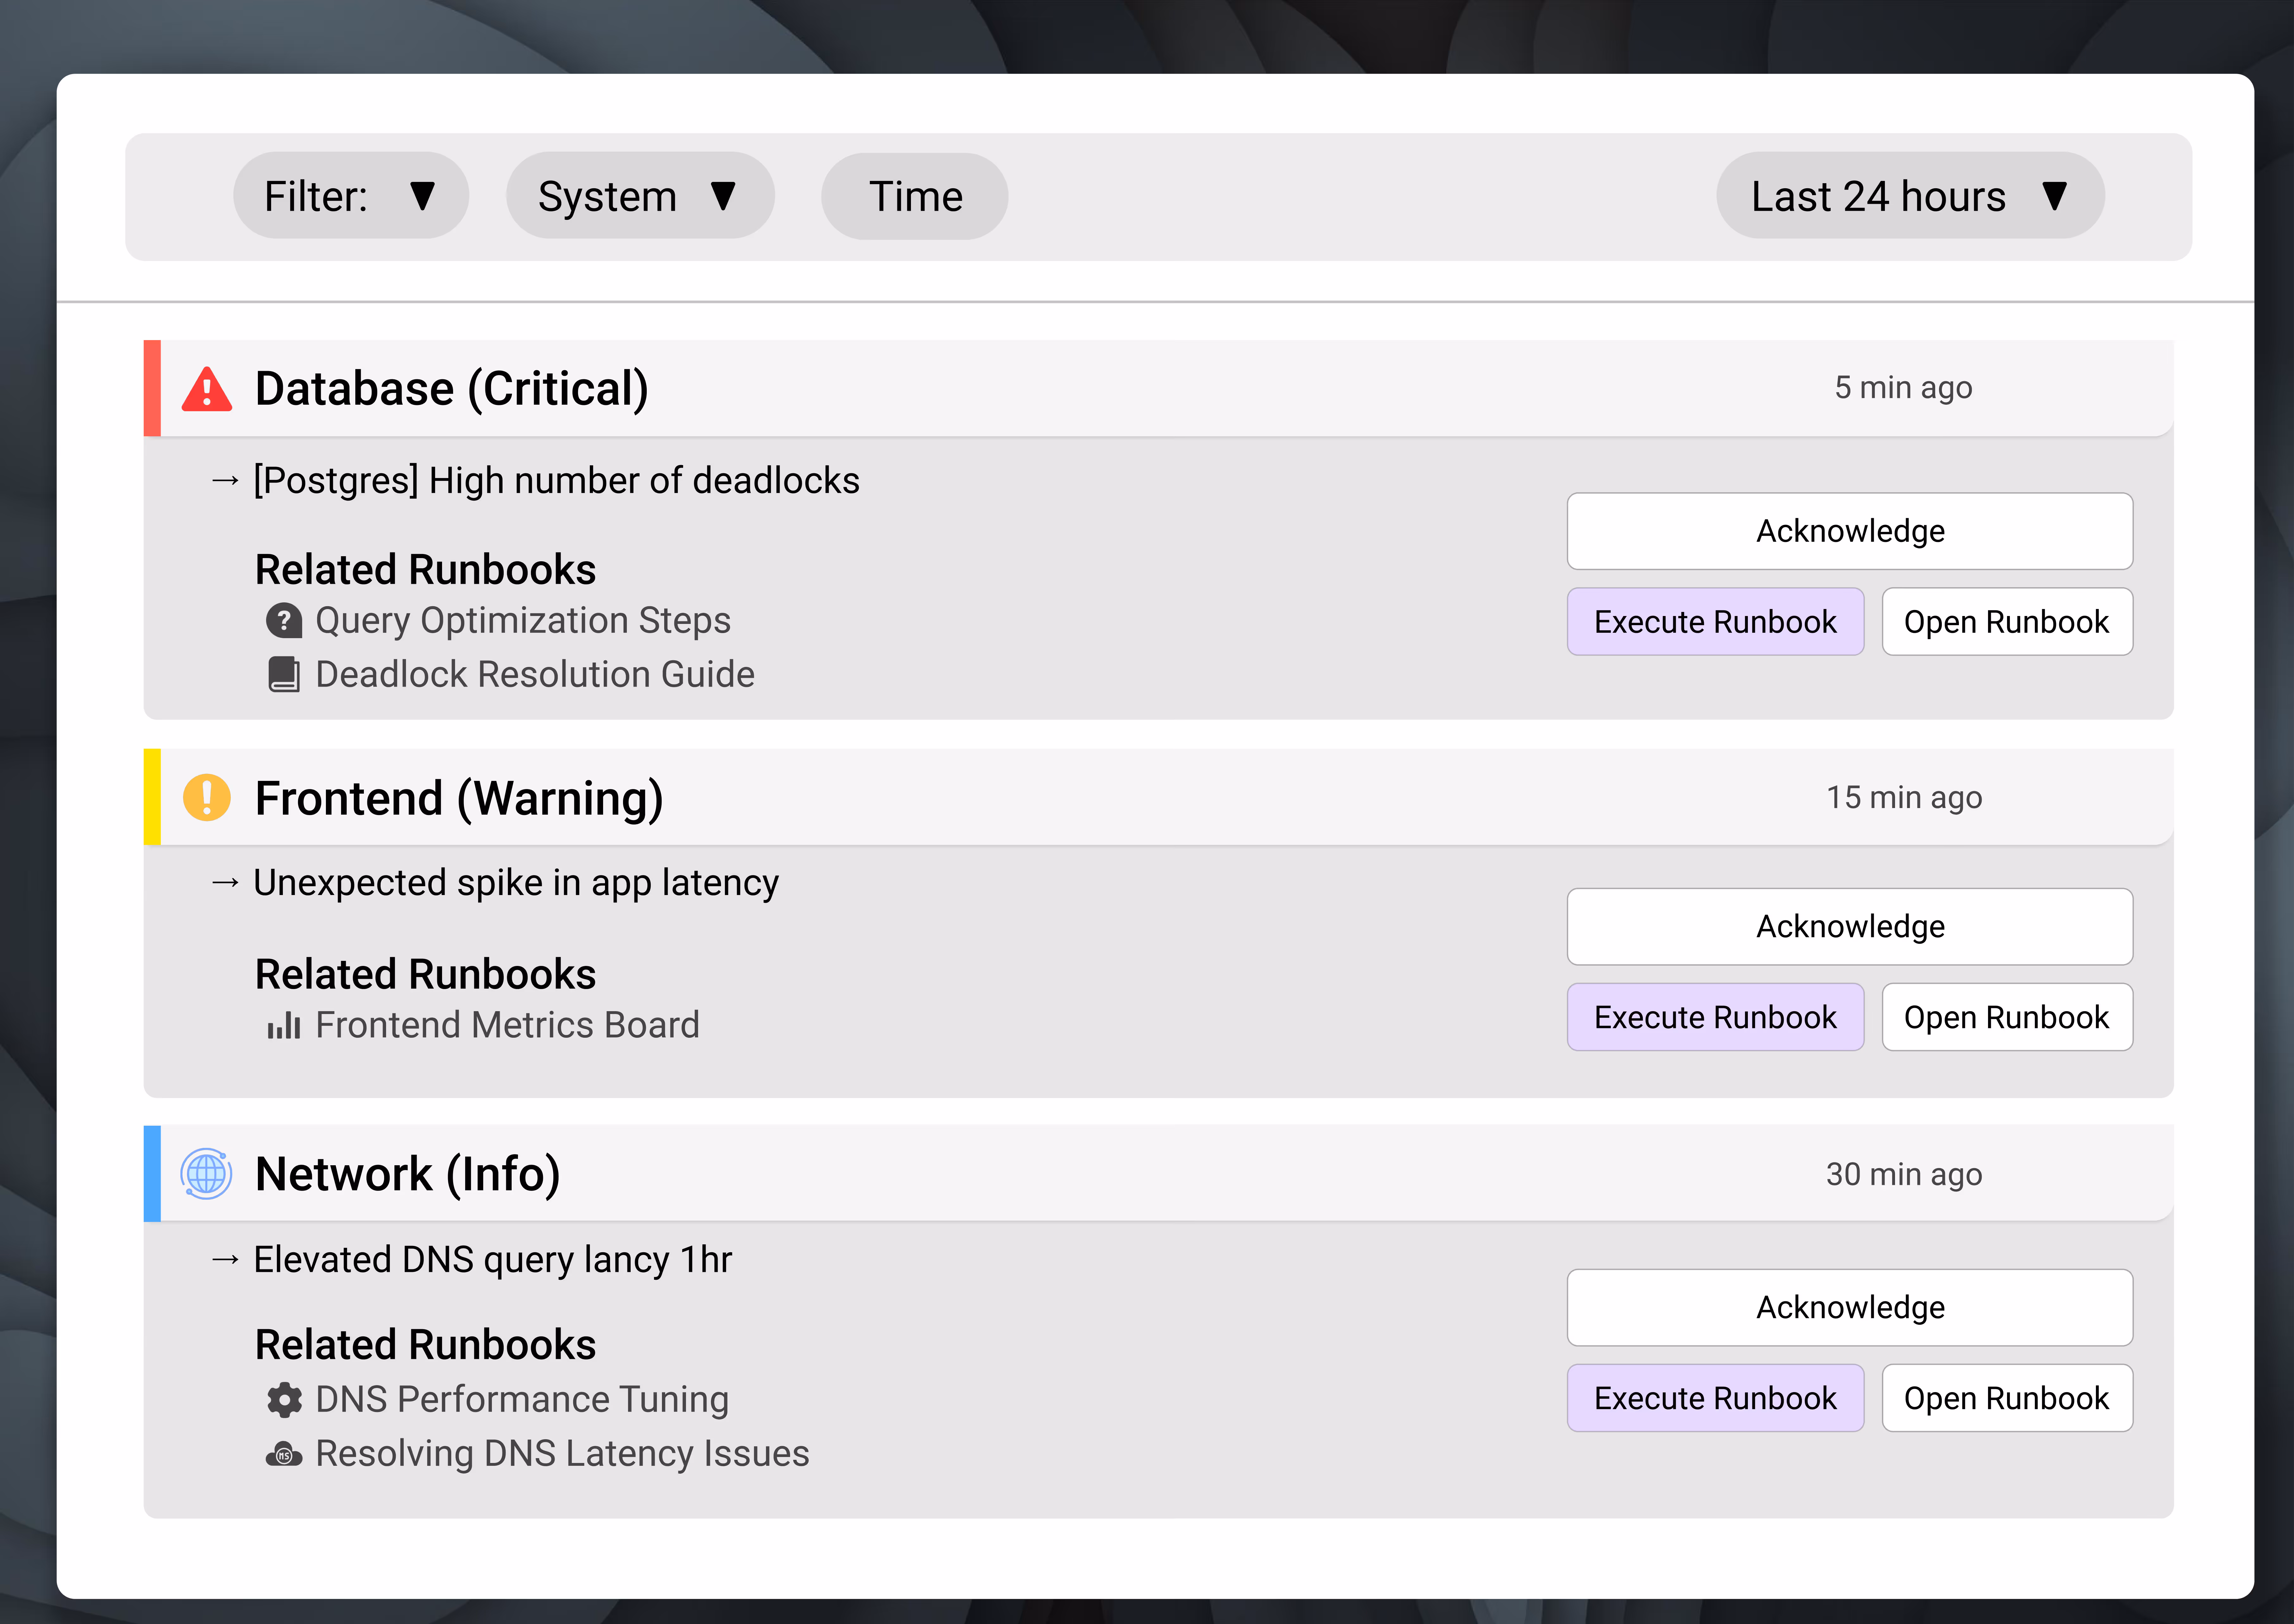Screen dimensions: 2294x1624
Task: Click Related Runbooks heading under Database alert
Action: coord(425,570)
